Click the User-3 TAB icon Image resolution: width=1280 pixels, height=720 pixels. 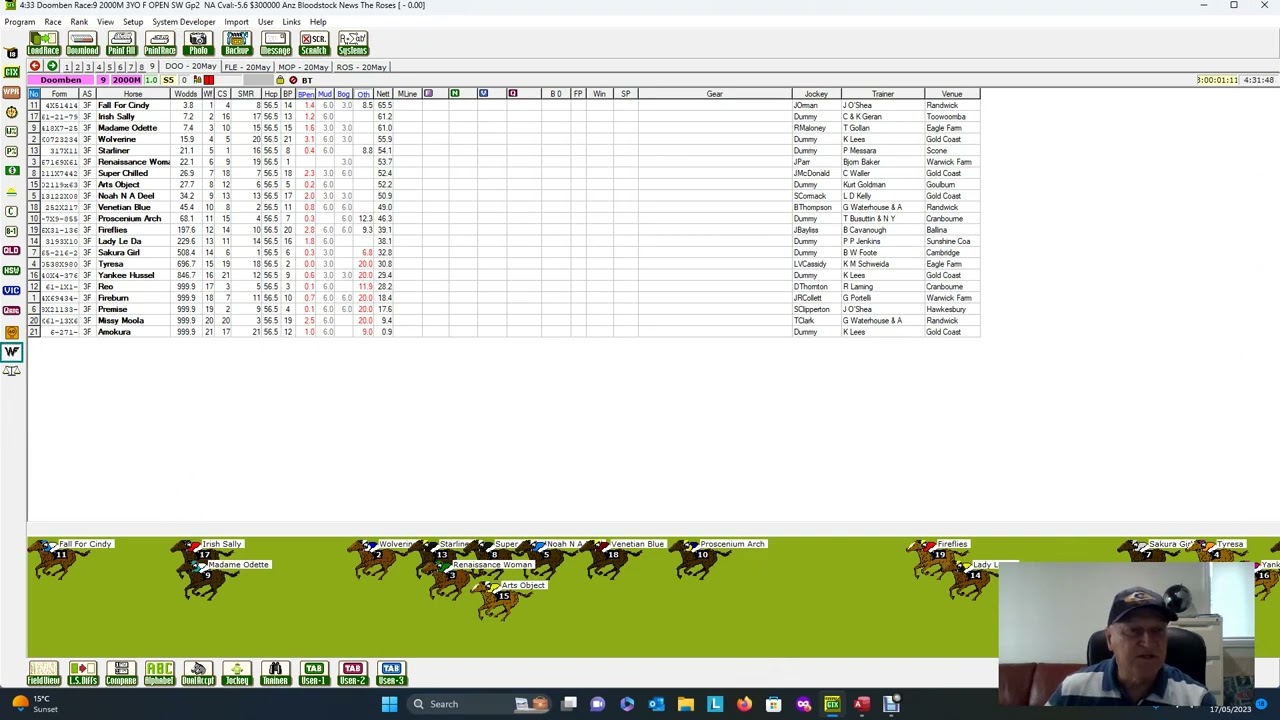tap(391, 673)
